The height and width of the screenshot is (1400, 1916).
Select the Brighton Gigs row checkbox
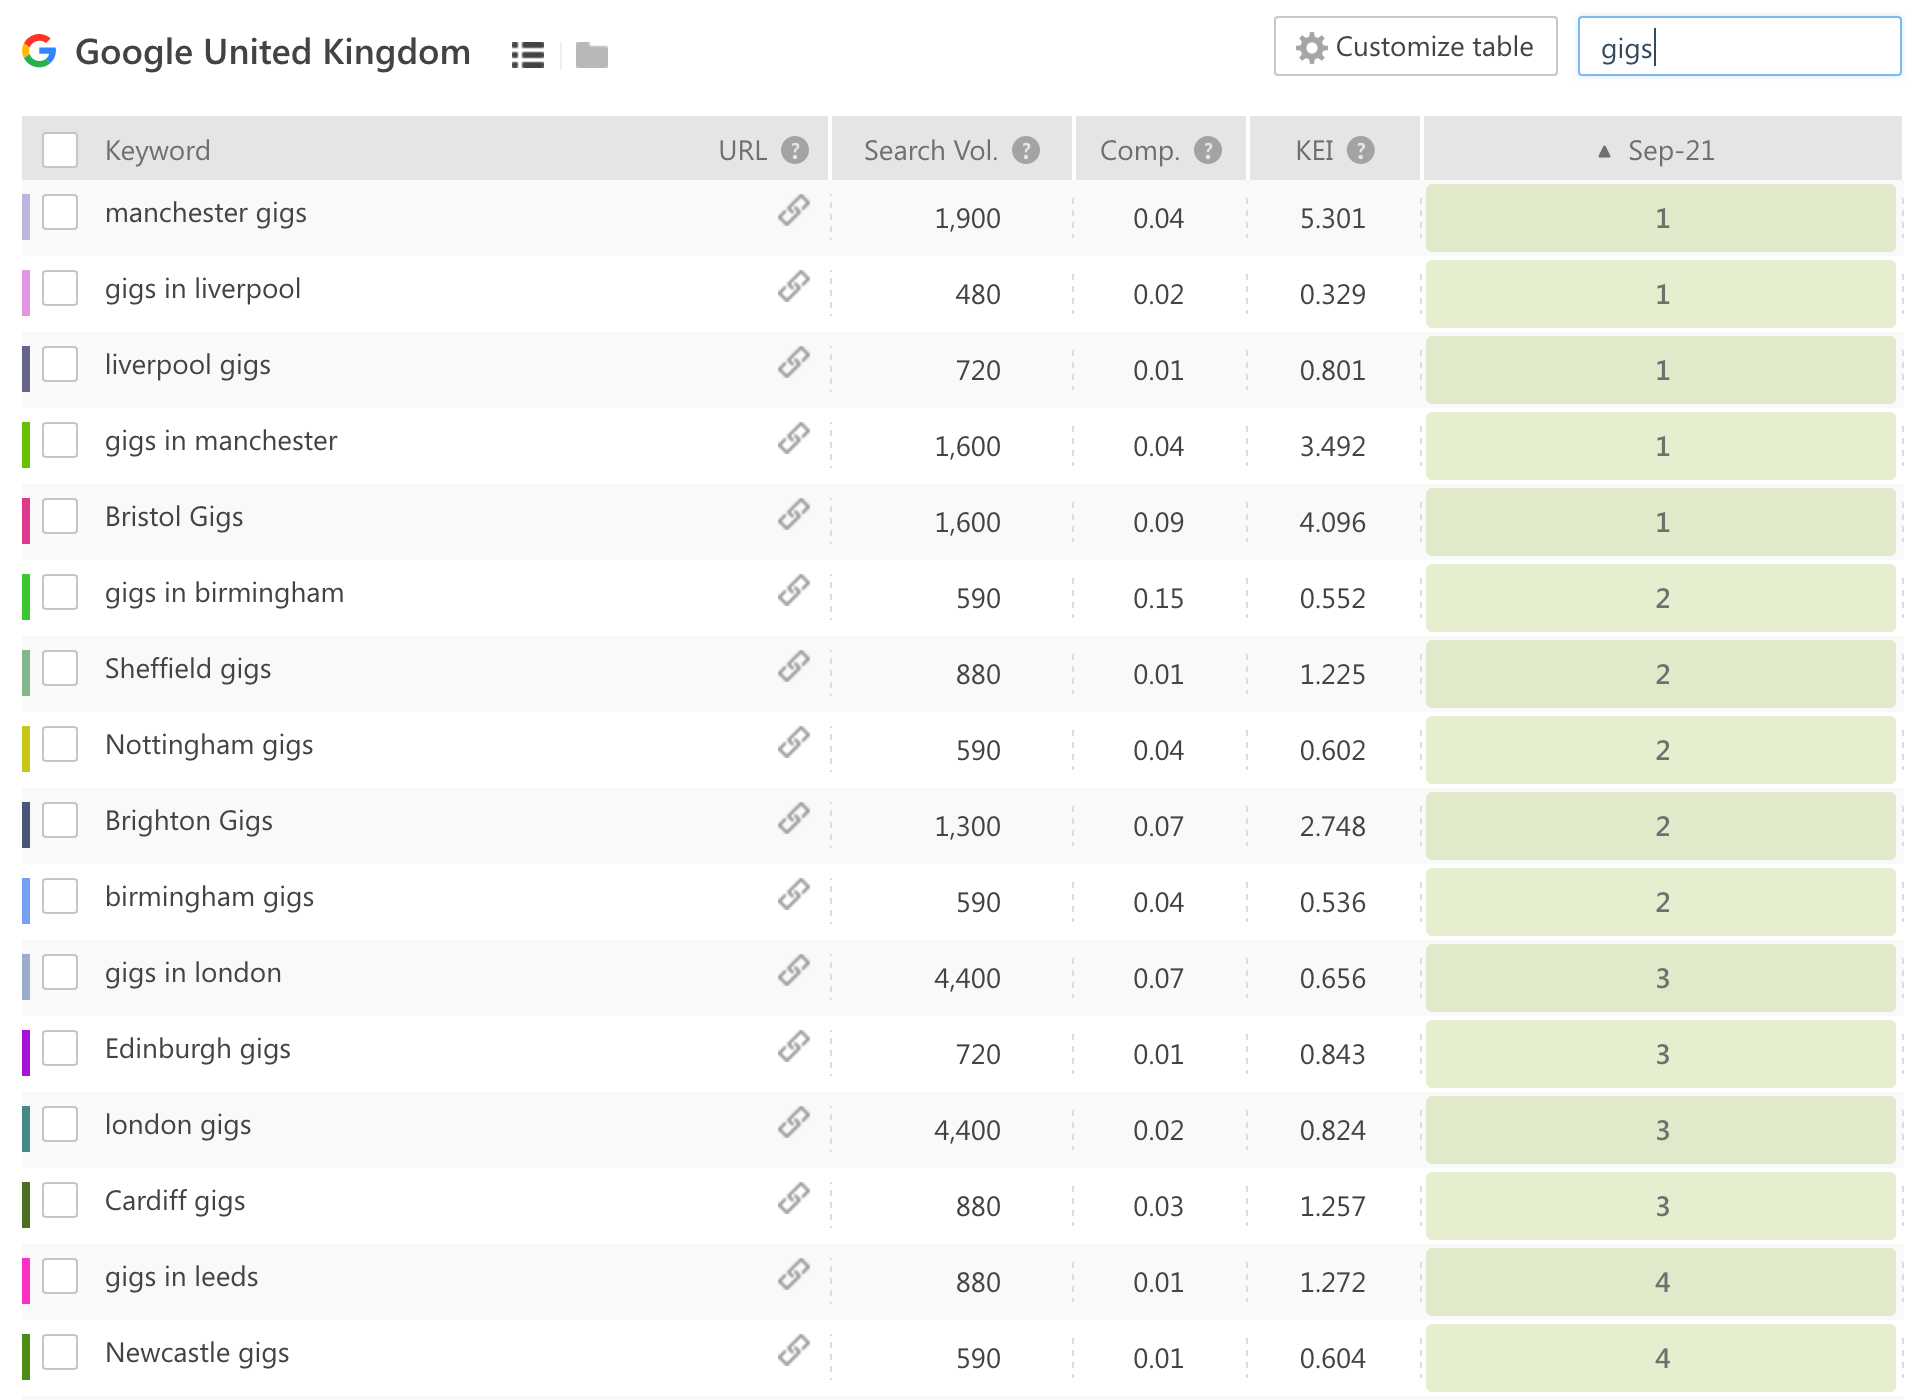tap(60, 820)
